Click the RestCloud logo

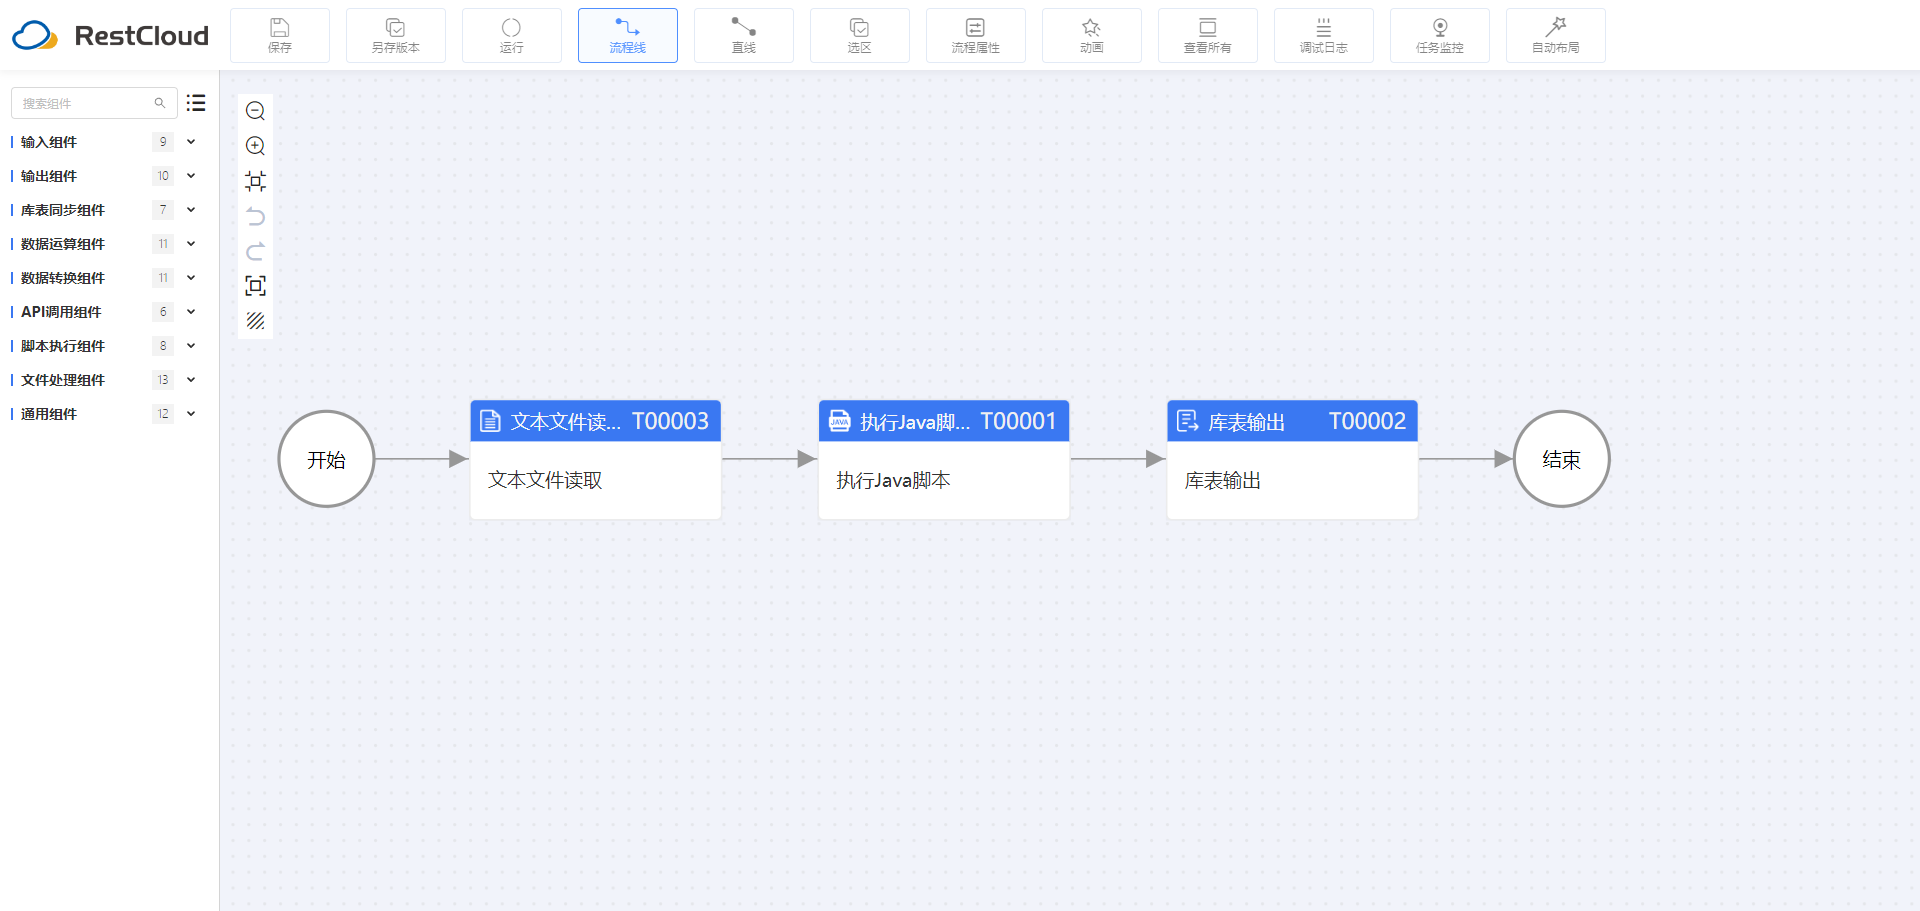(110, 35)
